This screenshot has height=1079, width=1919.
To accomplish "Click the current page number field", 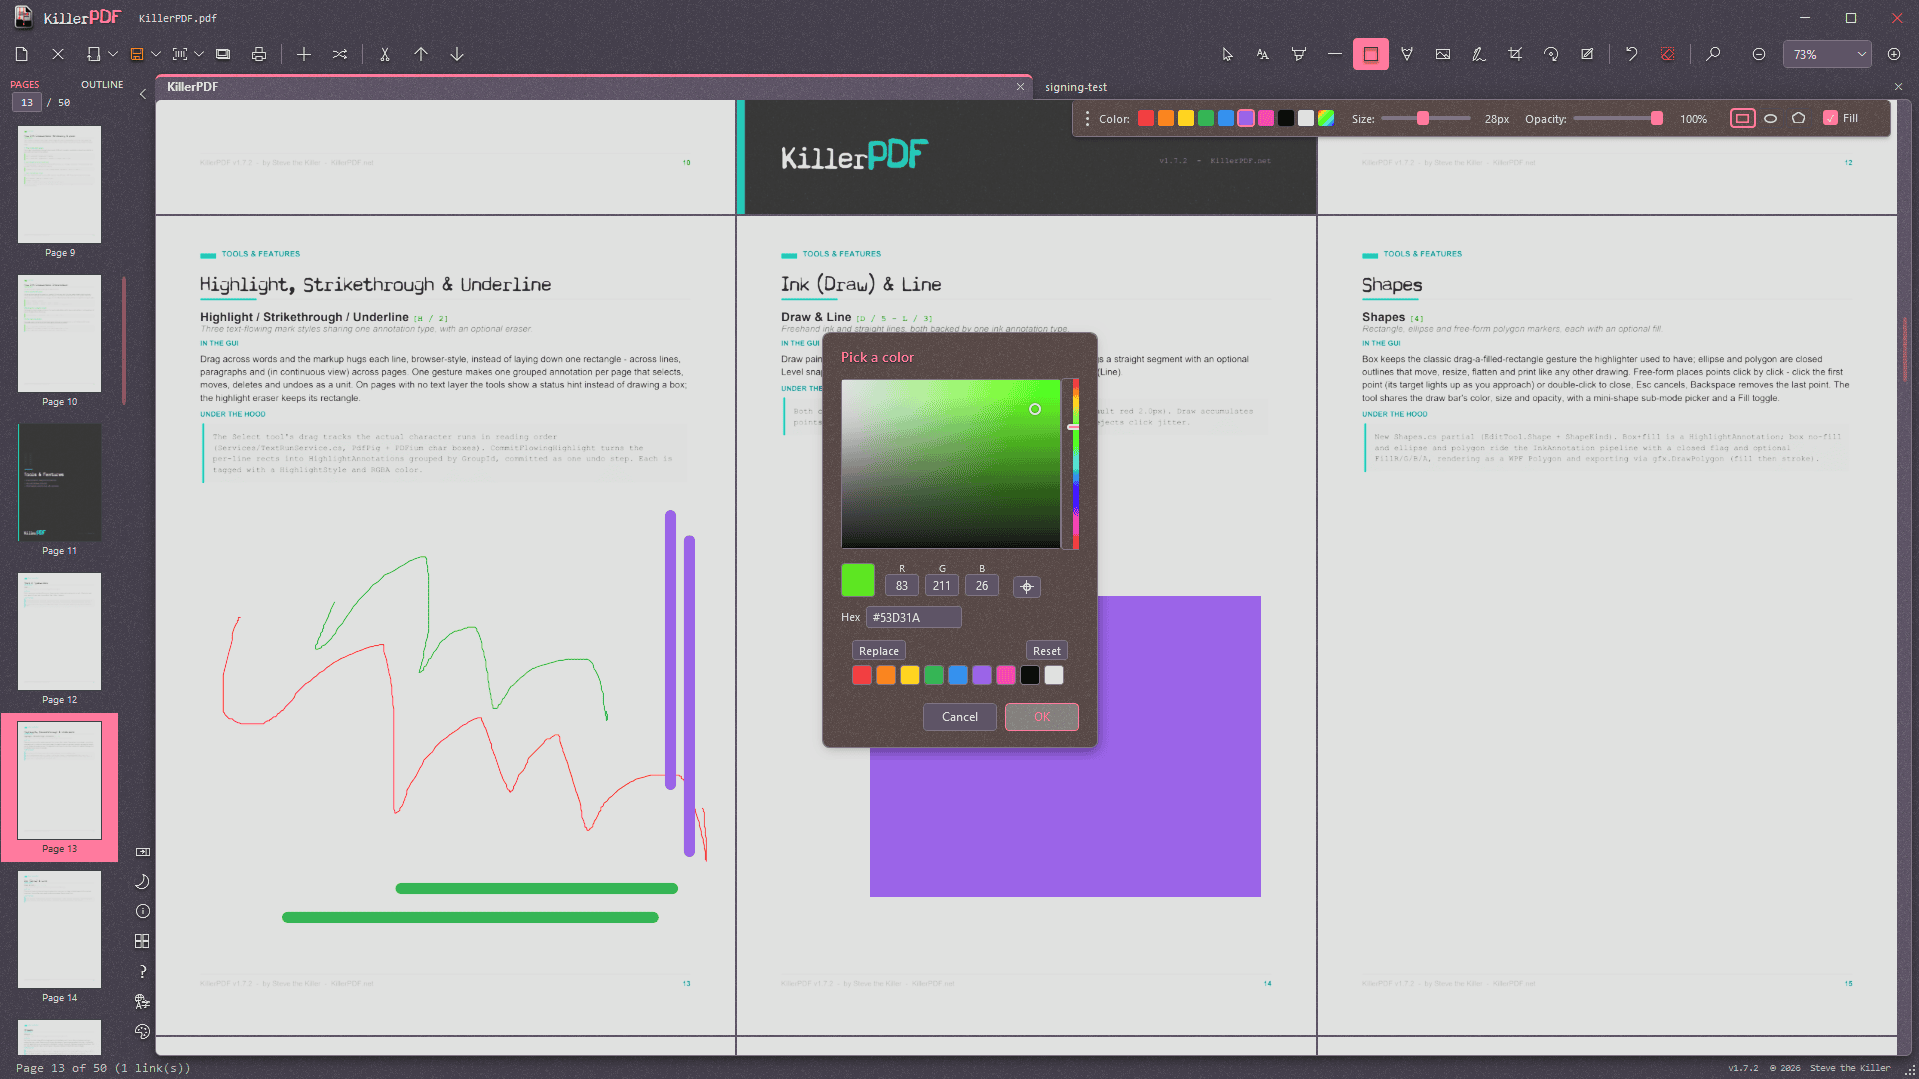I will coord(27,103).
